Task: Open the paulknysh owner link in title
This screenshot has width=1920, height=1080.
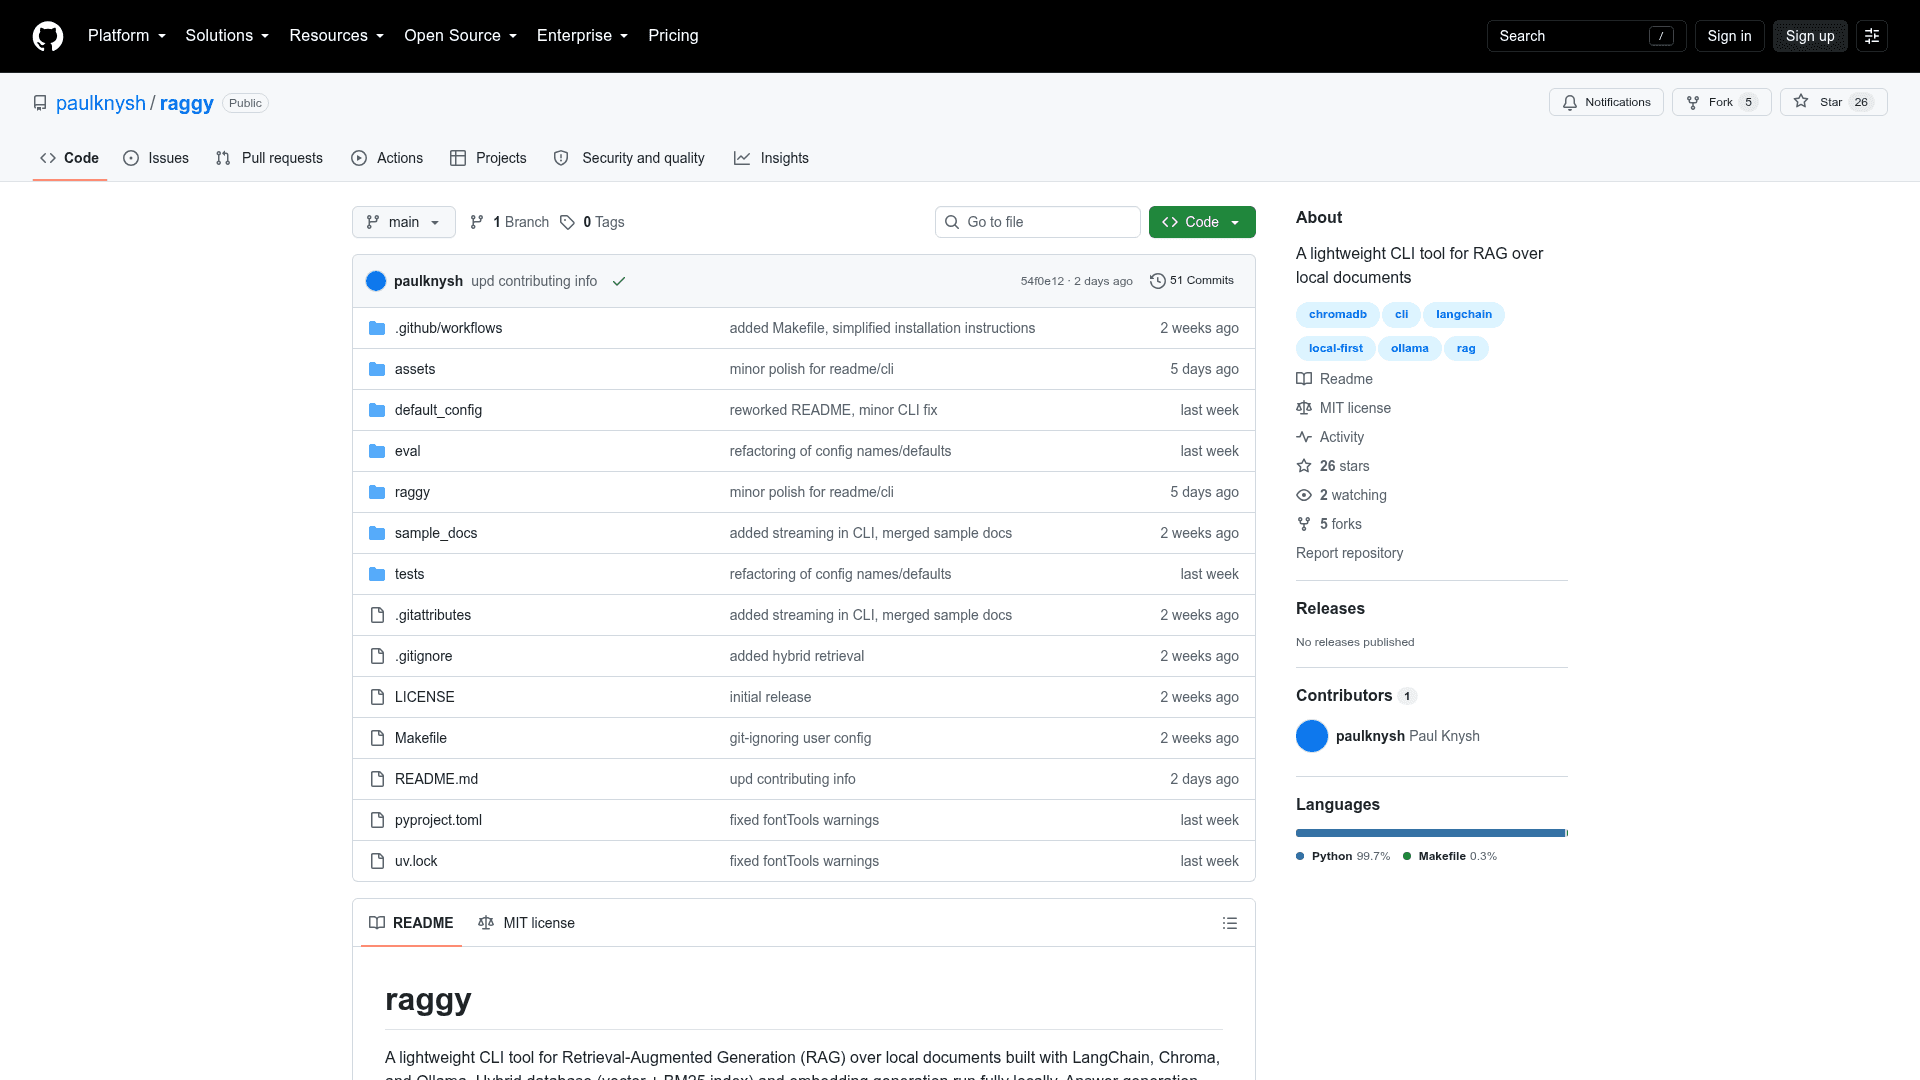Action: click(101, 103)
